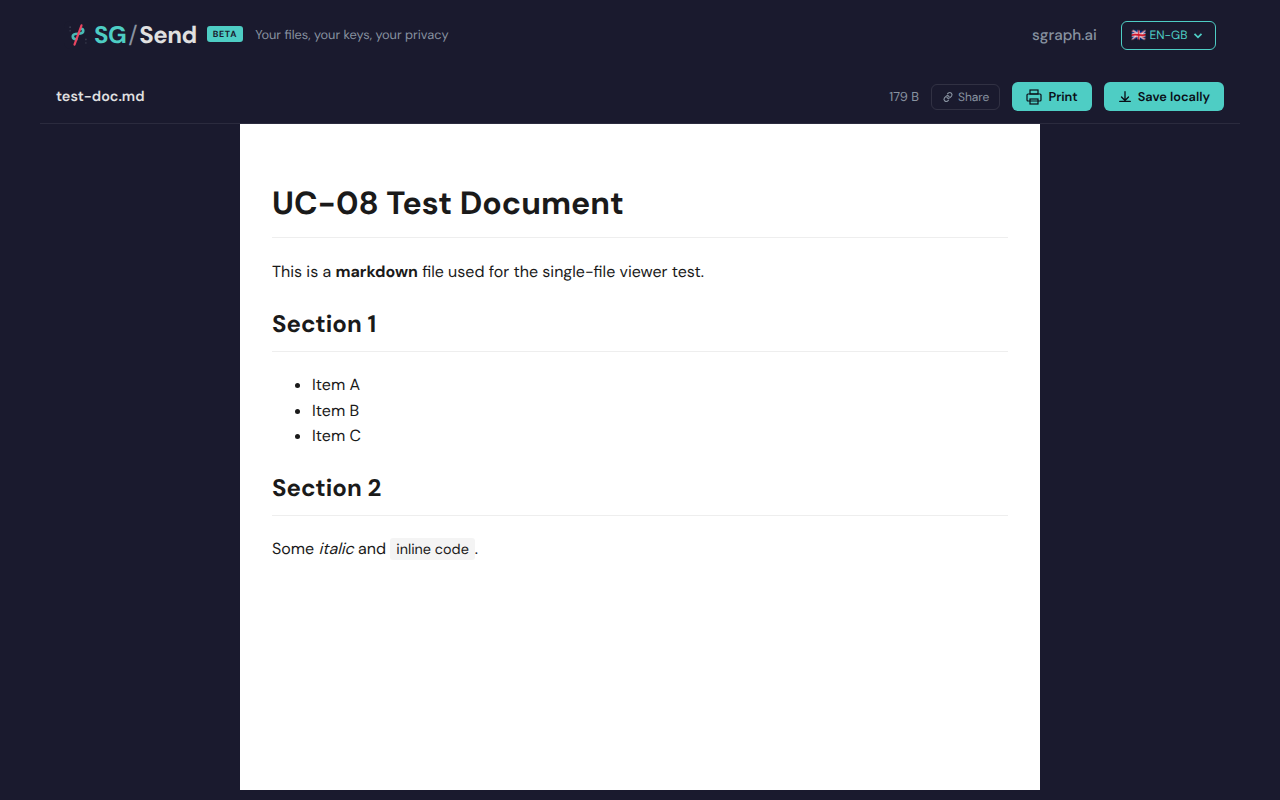Image resolution: width=1280 pixels, height=800 pixels.
Task: Select Item C in the bullet list
Action: [x=336, y=436]
